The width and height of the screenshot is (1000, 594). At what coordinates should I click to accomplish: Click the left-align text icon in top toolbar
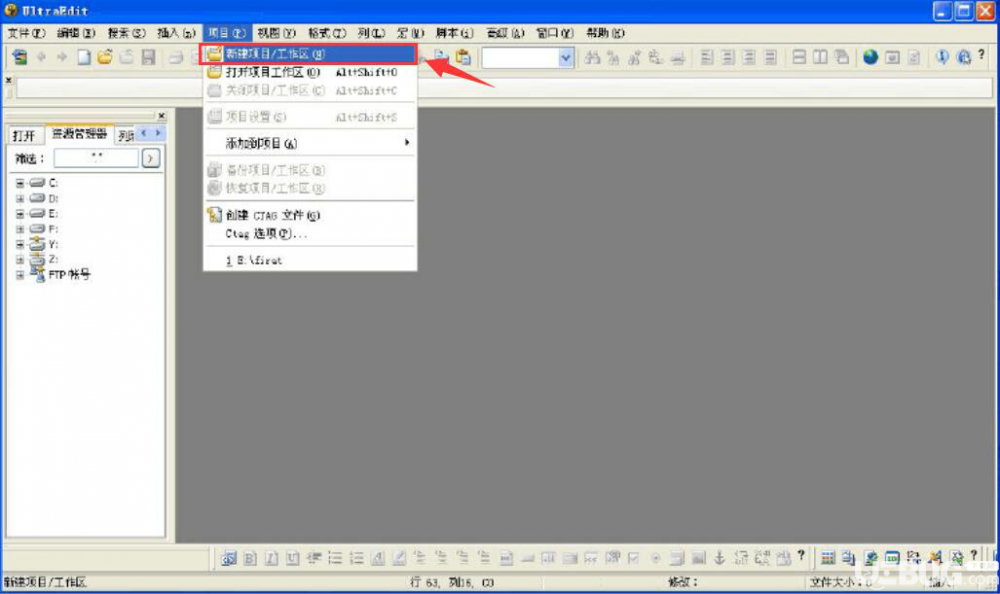[x=707, y=57]
